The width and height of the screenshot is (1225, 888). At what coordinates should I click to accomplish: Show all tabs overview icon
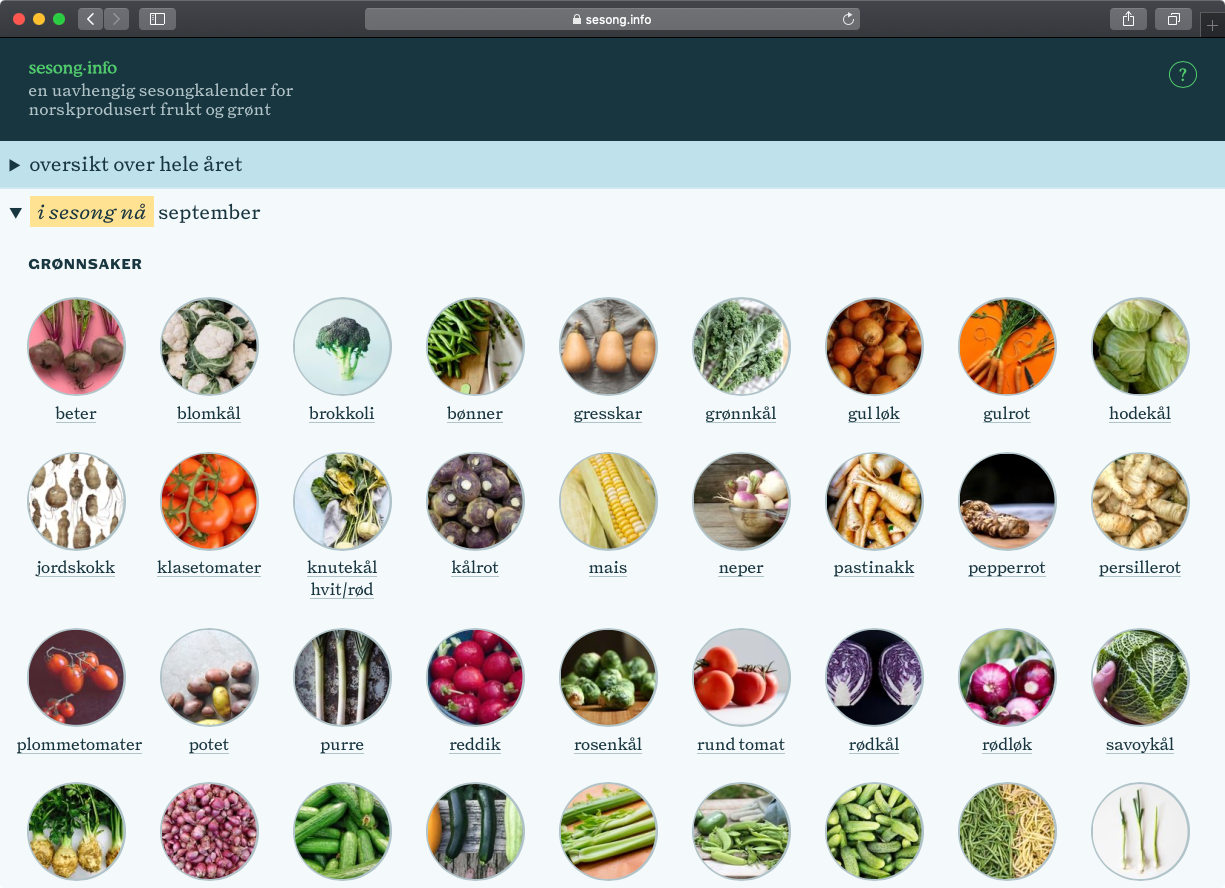1173,19
